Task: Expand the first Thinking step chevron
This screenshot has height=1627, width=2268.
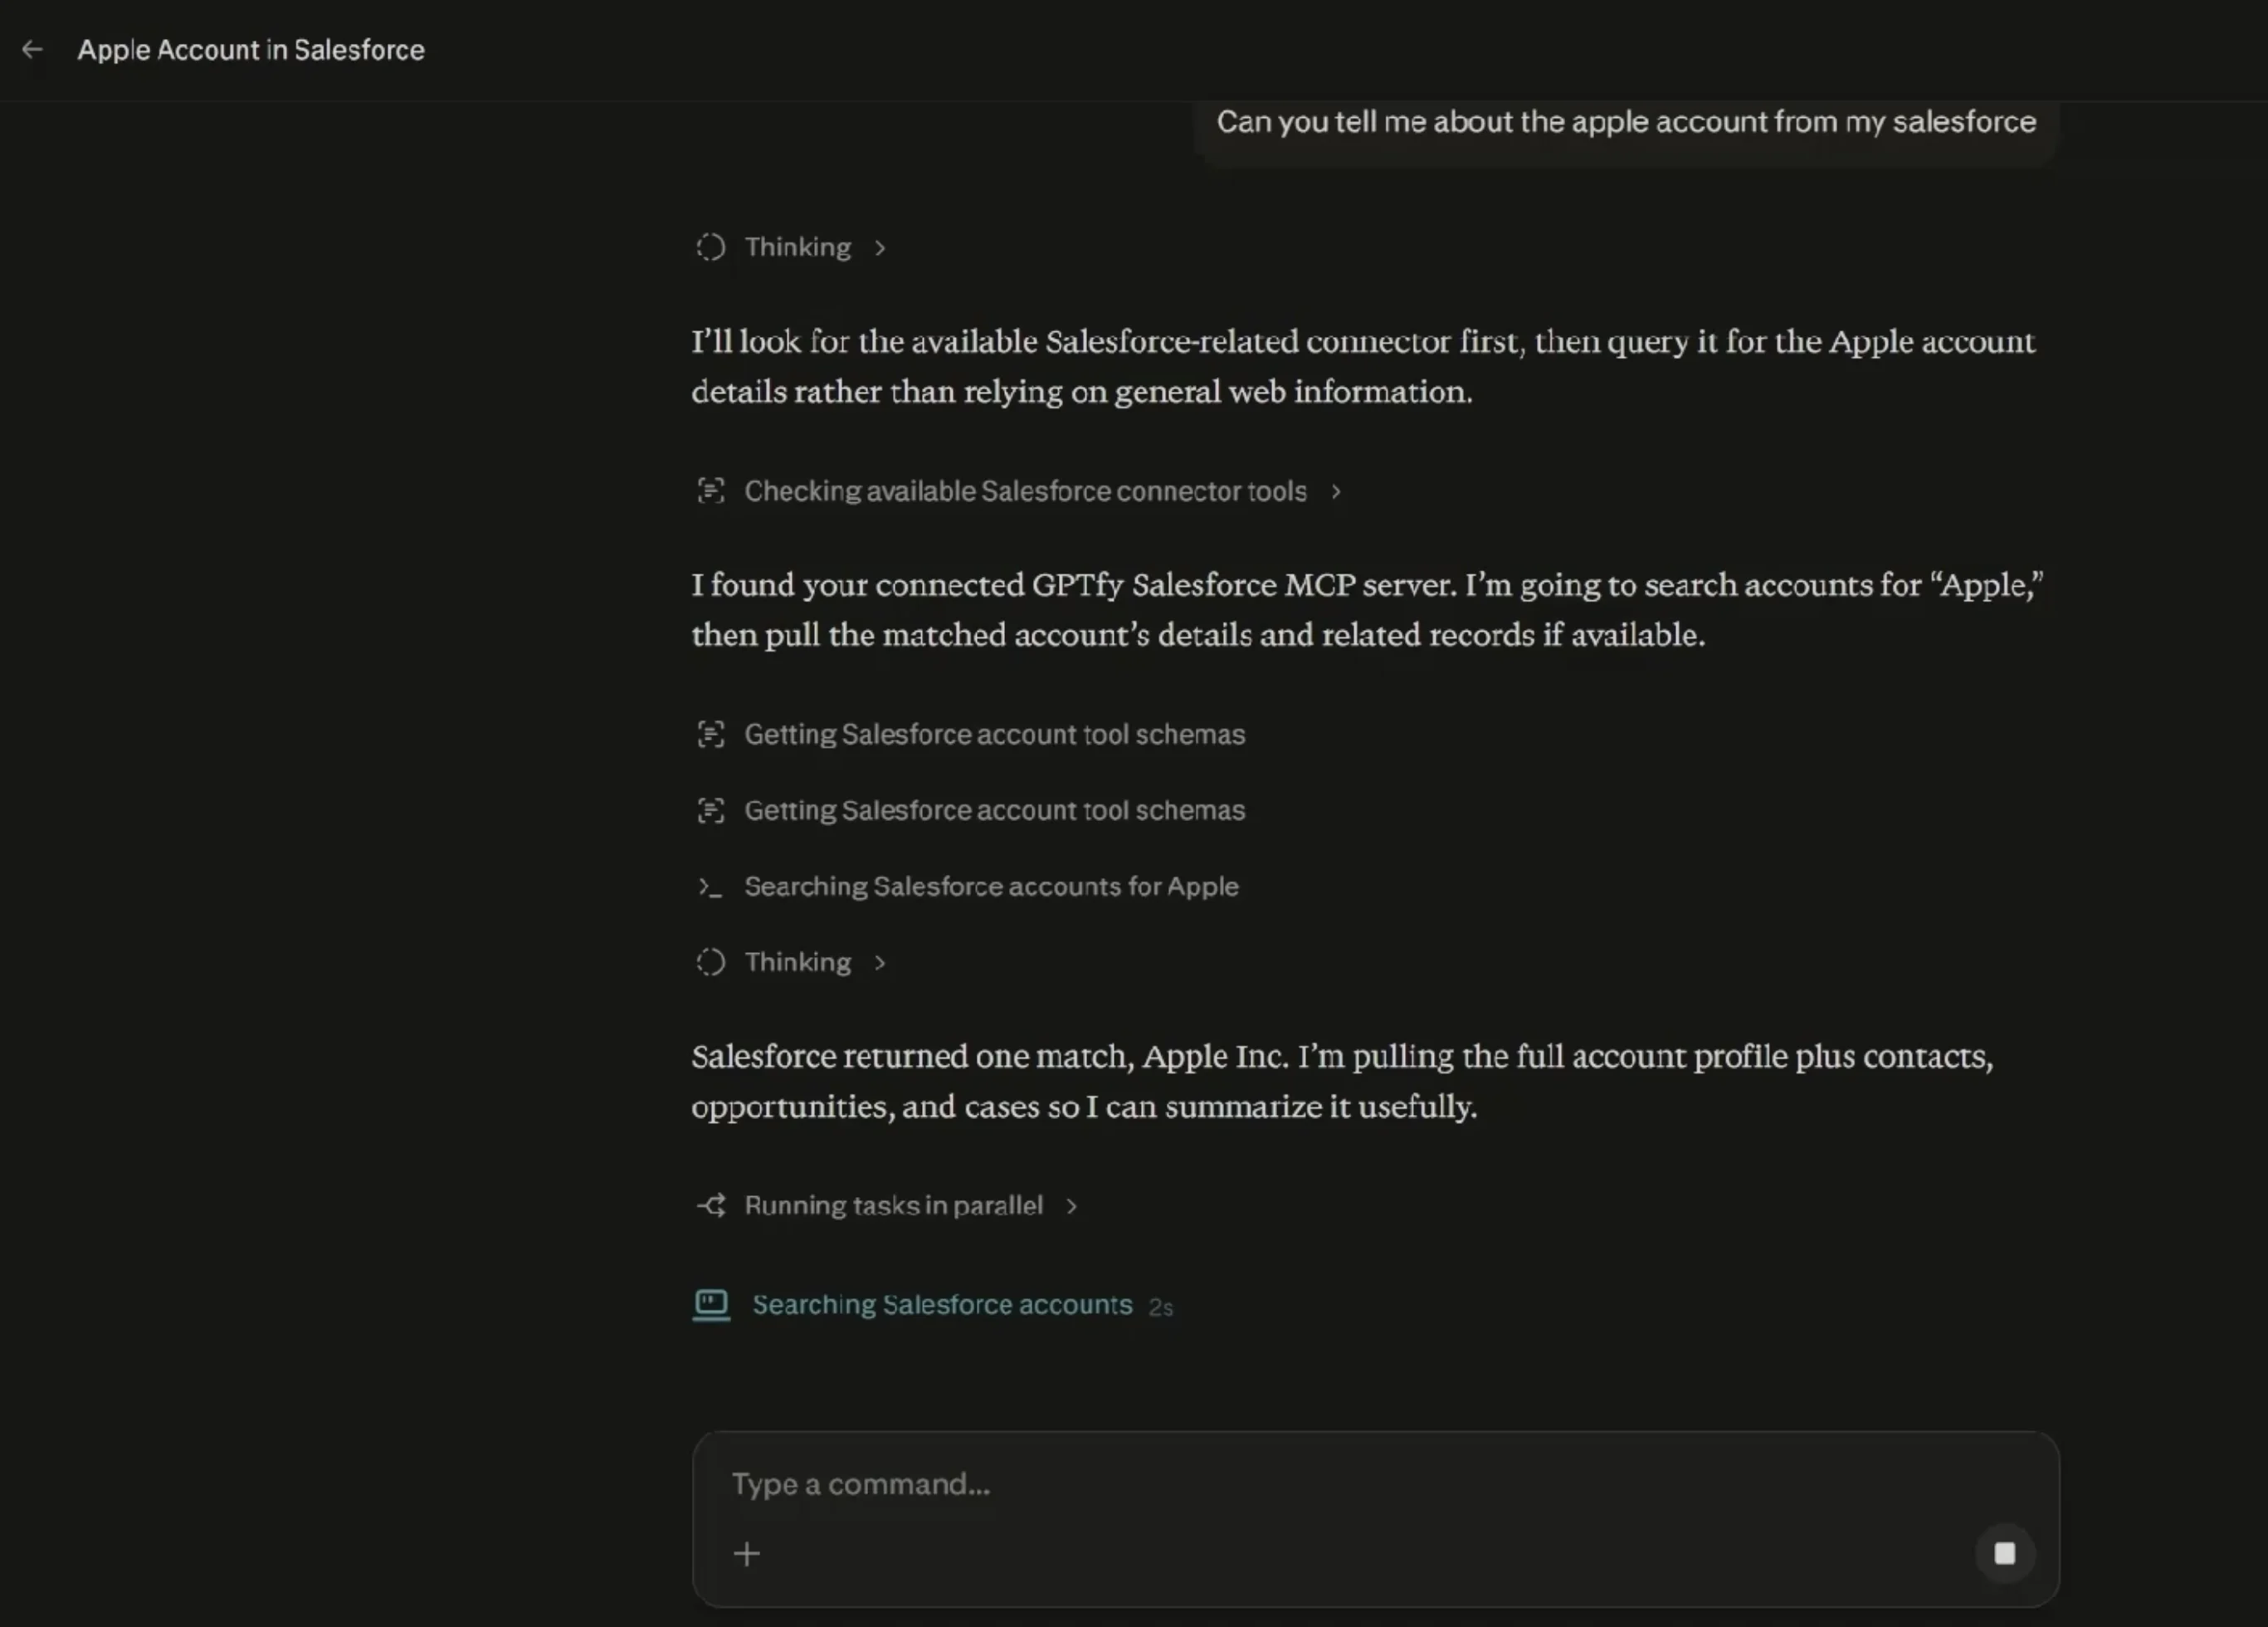Action: [x=880, y=248]
